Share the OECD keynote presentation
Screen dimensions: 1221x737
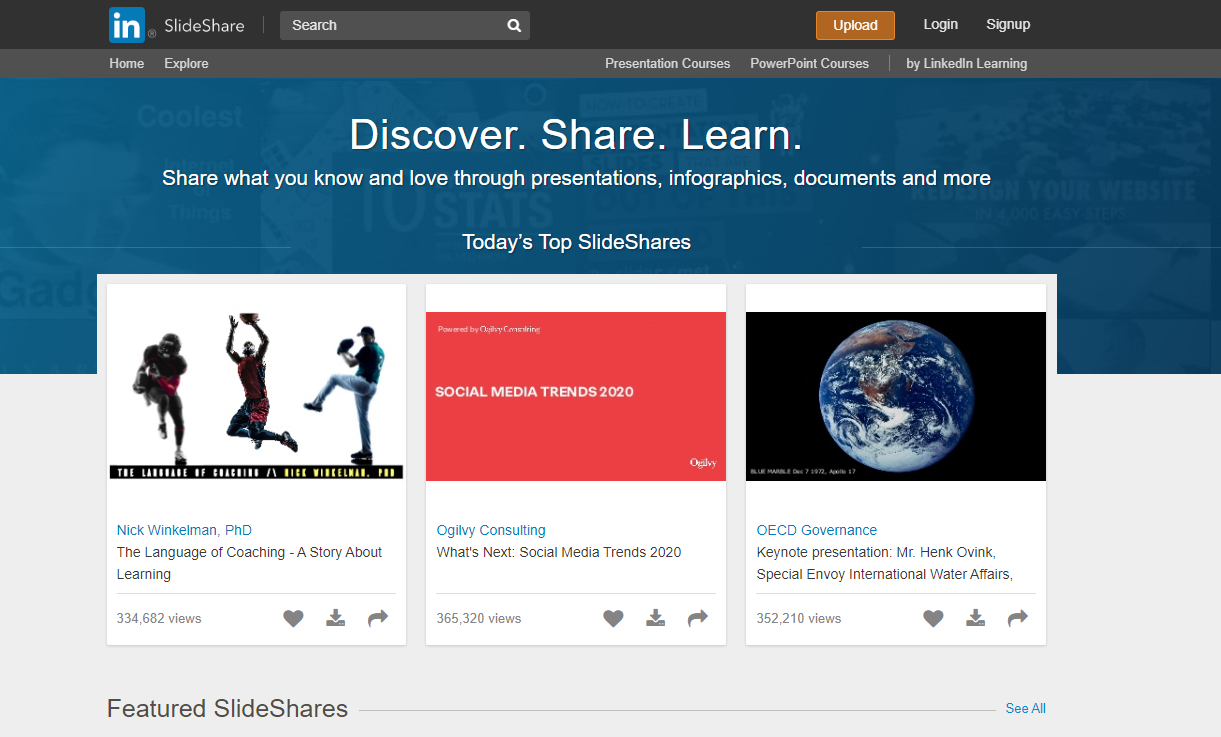pyautogui.click(x=1017, y=618)
